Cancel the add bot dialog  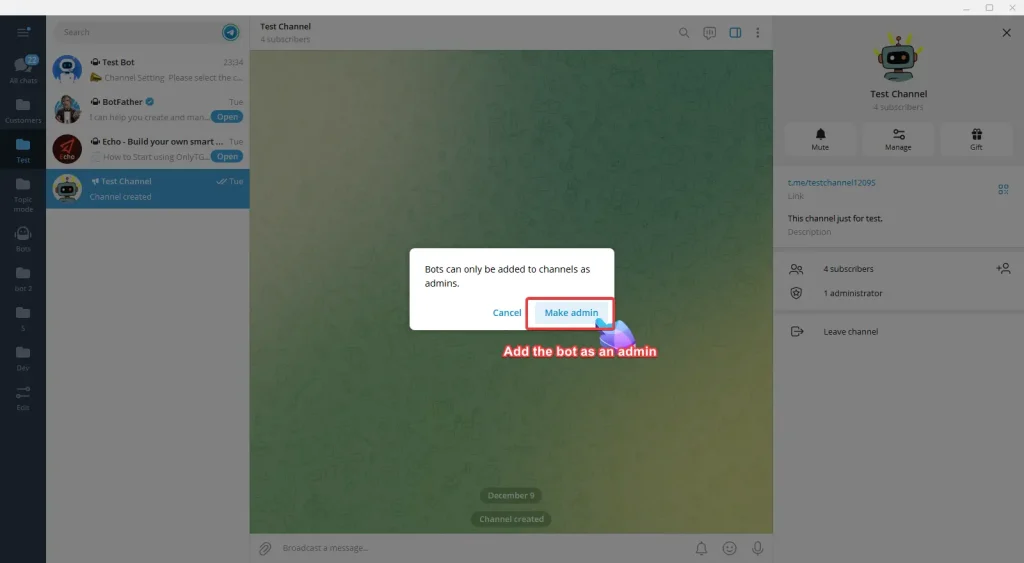[x=507, y=313]
